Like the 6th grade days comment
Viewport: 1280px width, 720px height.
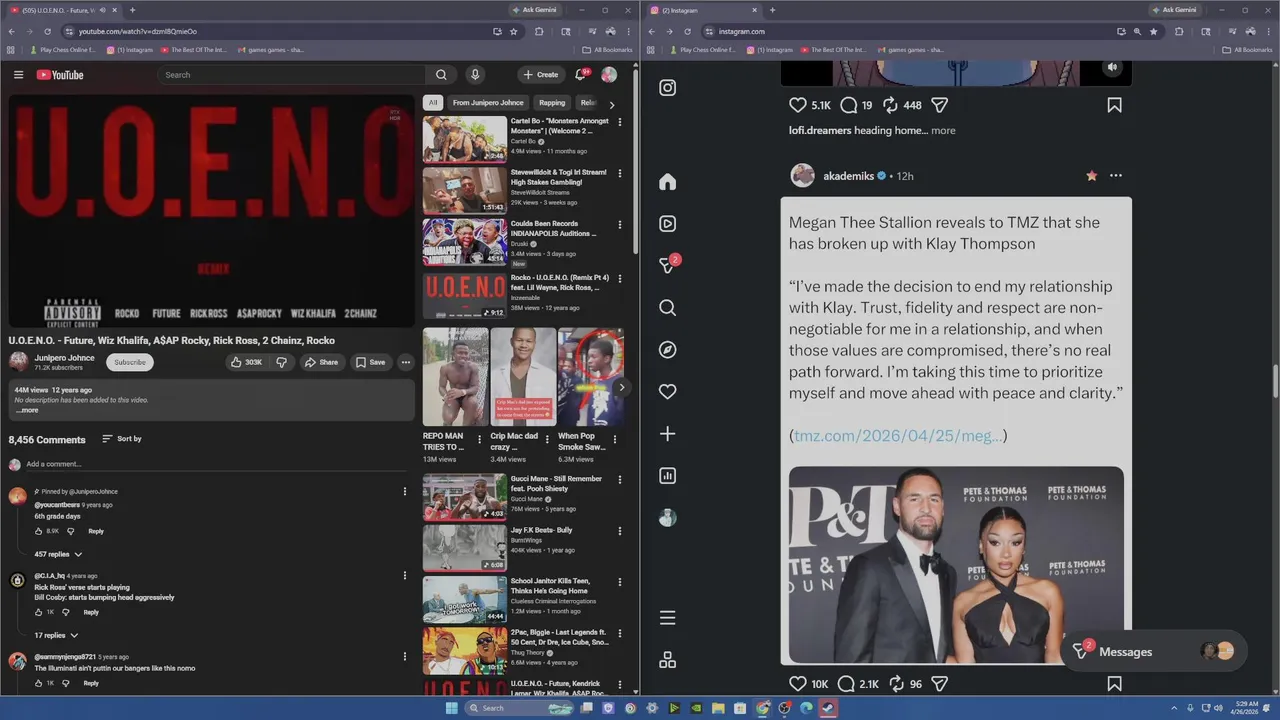click(39, 531)
